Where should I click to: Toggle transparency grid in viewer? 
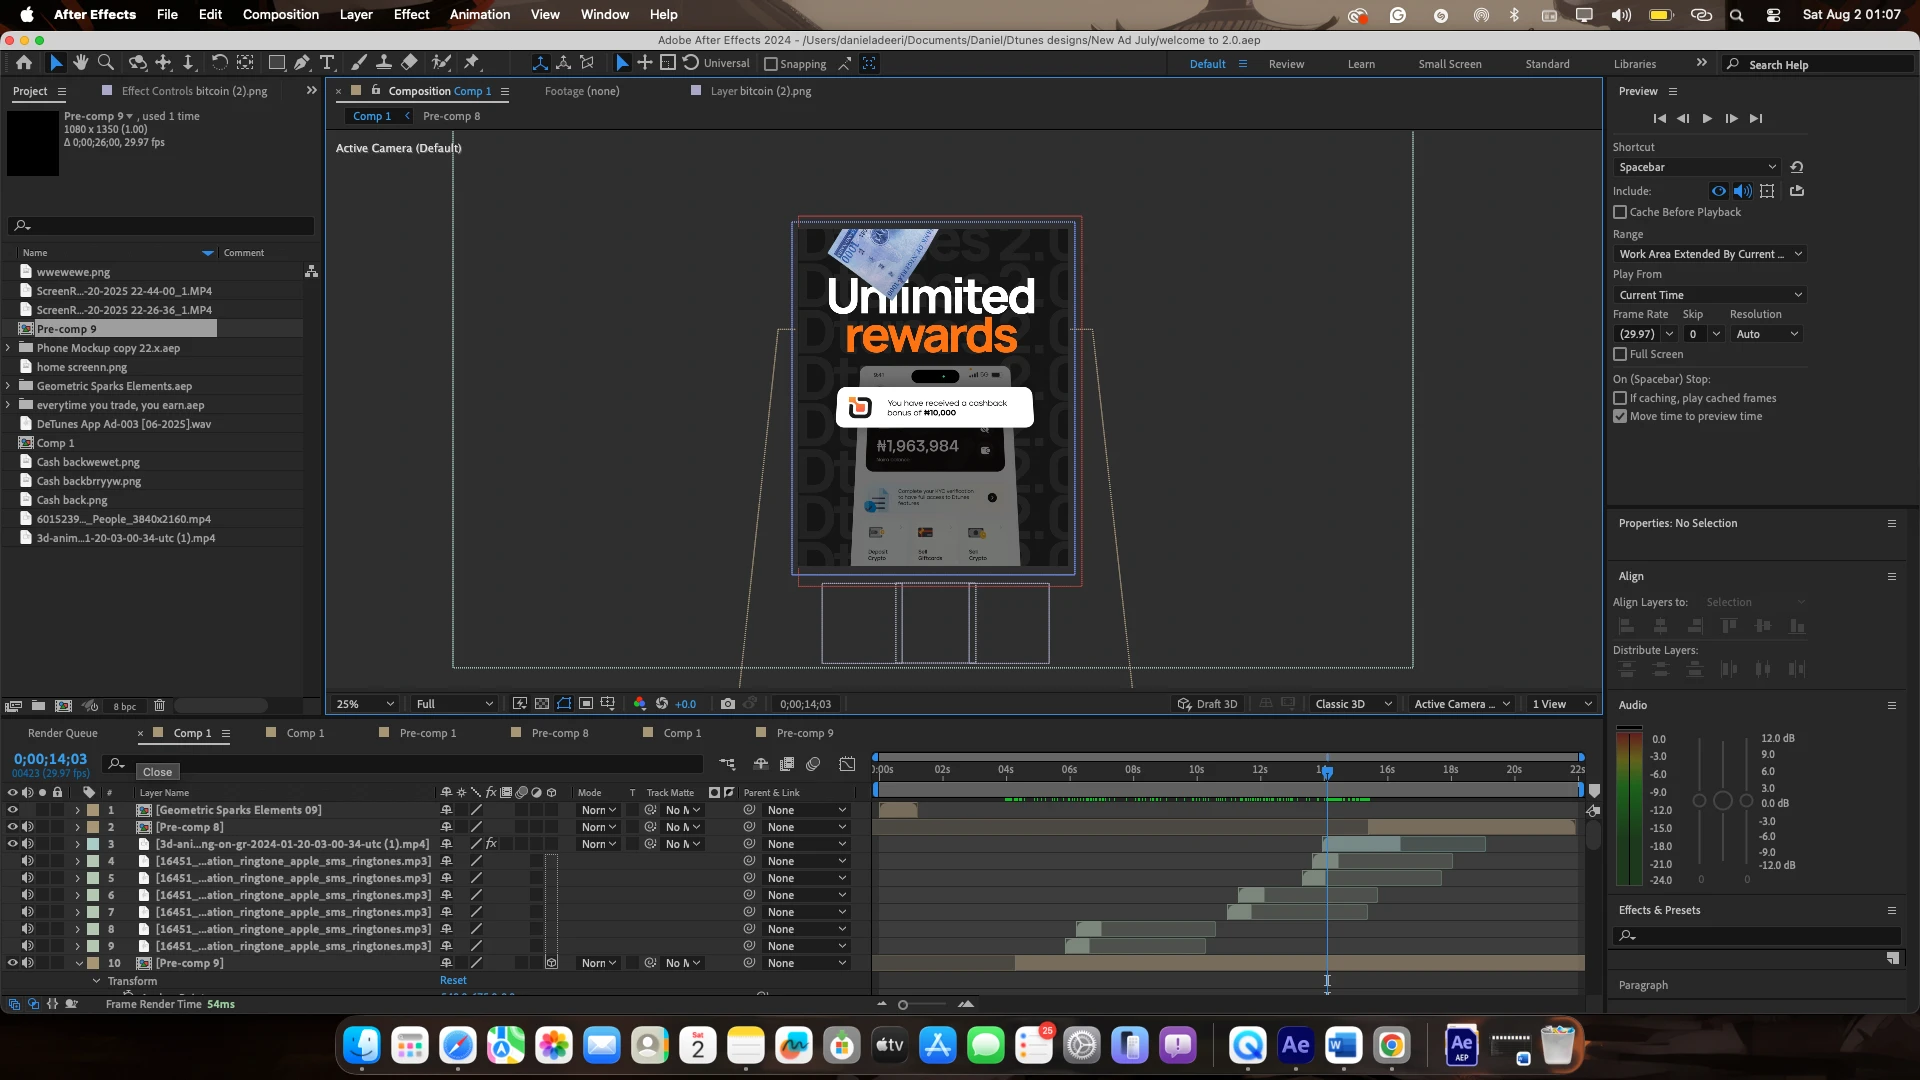click(542, 704)
